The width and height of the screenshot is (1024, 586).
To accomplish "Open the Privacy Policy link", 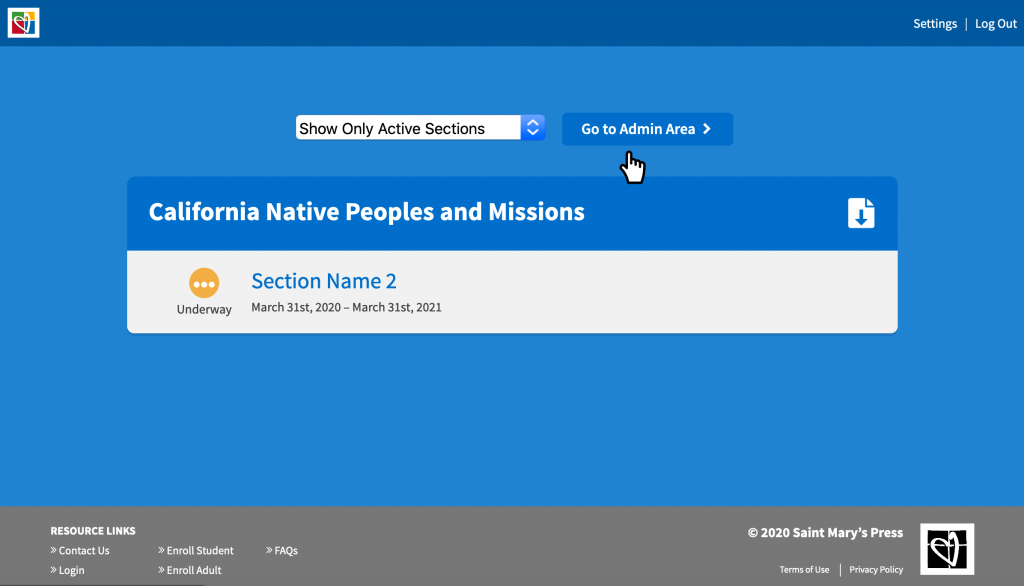I will 876,570.
